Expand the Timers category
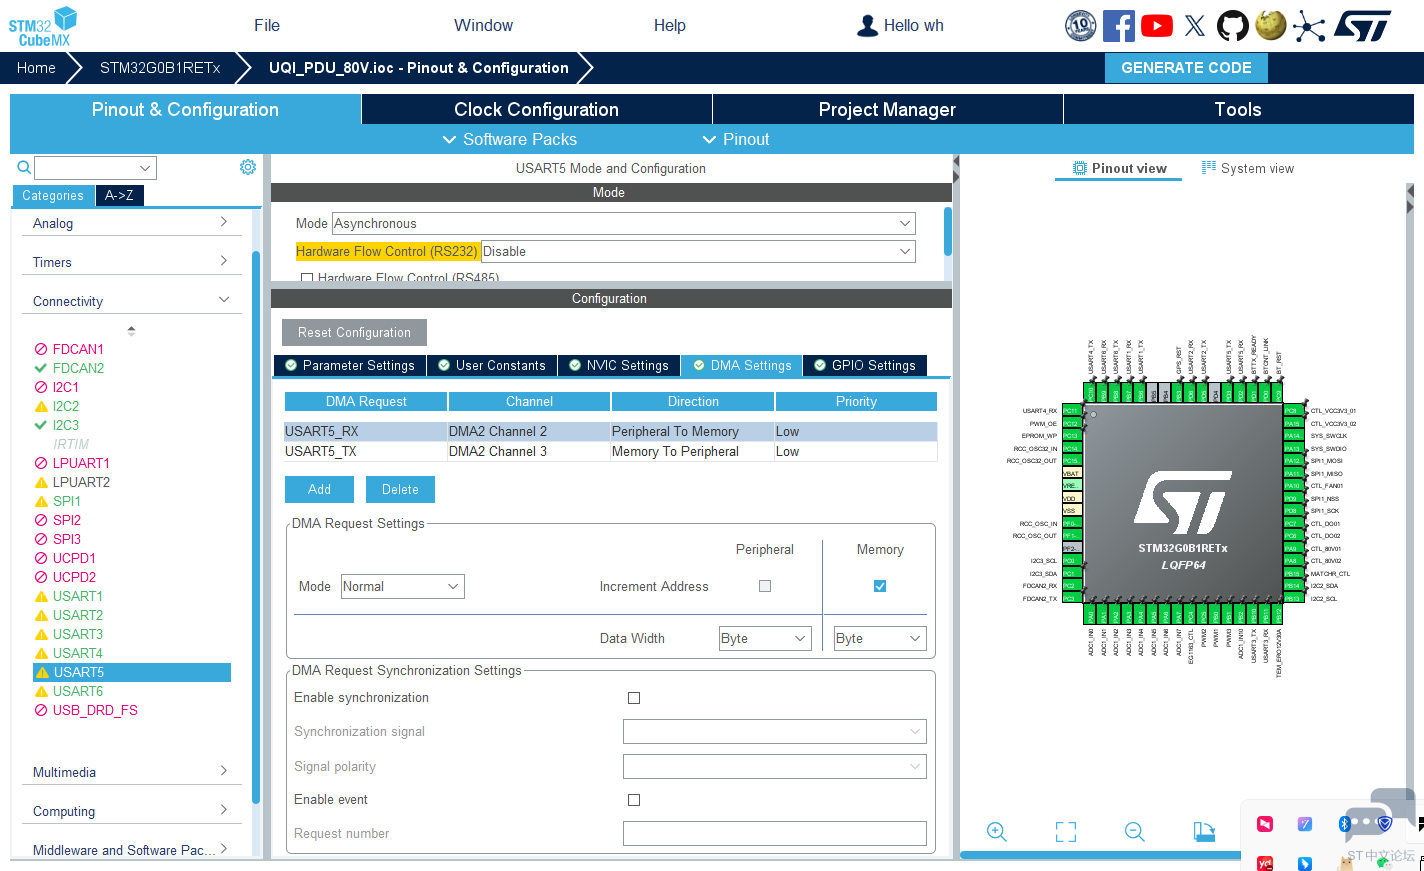The height and width of the screenshot is (871, 1424). point(132,262)
